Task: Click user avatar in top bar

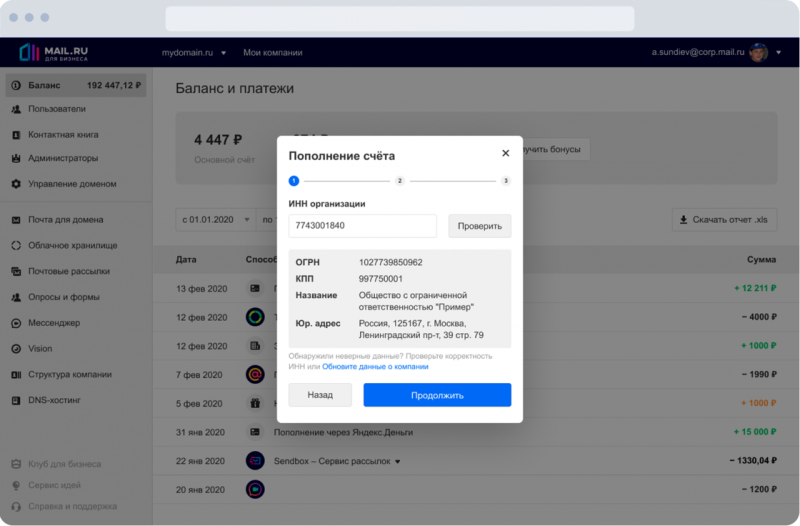Action: point(758,52)
